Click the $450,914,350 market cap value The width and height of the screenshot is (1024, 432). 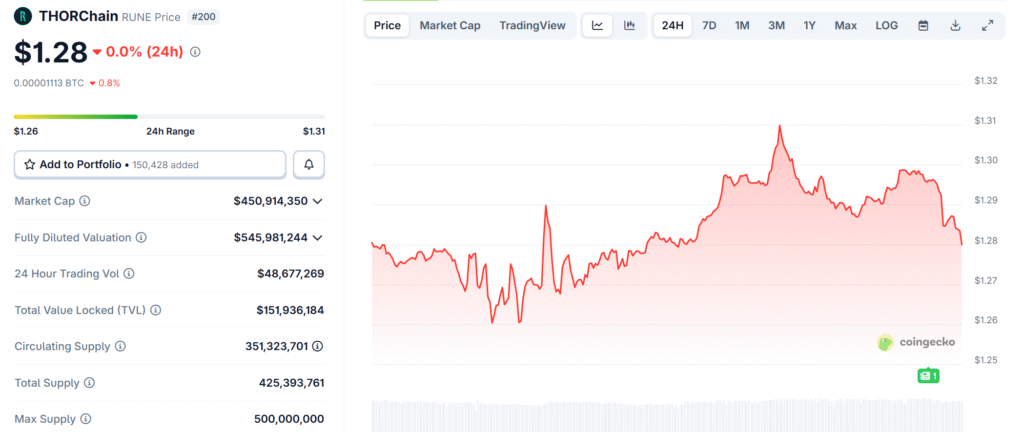(x=270, y=201)
